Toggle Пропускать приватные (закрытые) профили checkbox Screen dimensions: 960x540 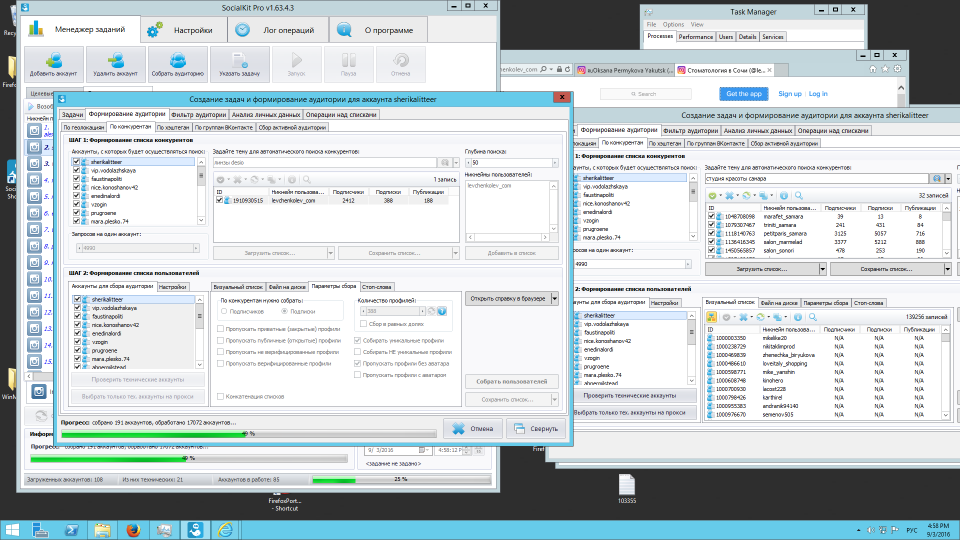tap(220, 329)
